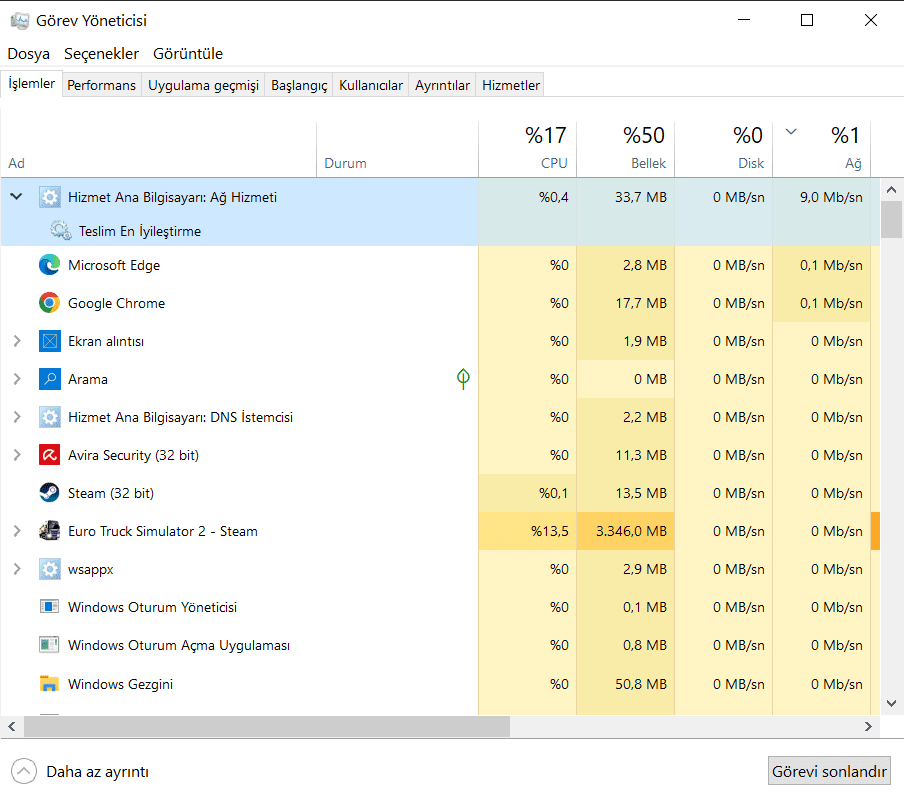Open the Başlangıç tab

pyautogui.click(x=299, y=85)
